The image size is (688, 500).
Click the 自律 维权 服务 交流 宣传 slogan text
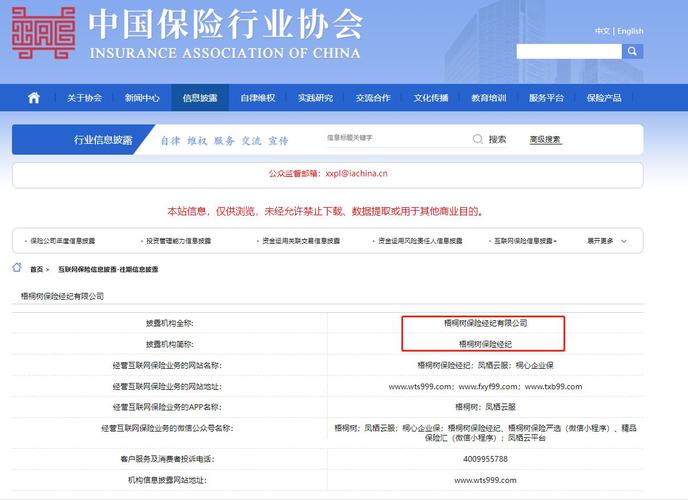click(224, 141)
